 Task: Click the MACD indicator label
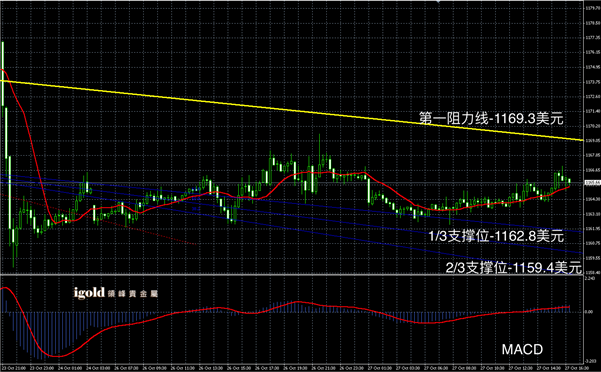pyautogui.click(x=522, y=349)
